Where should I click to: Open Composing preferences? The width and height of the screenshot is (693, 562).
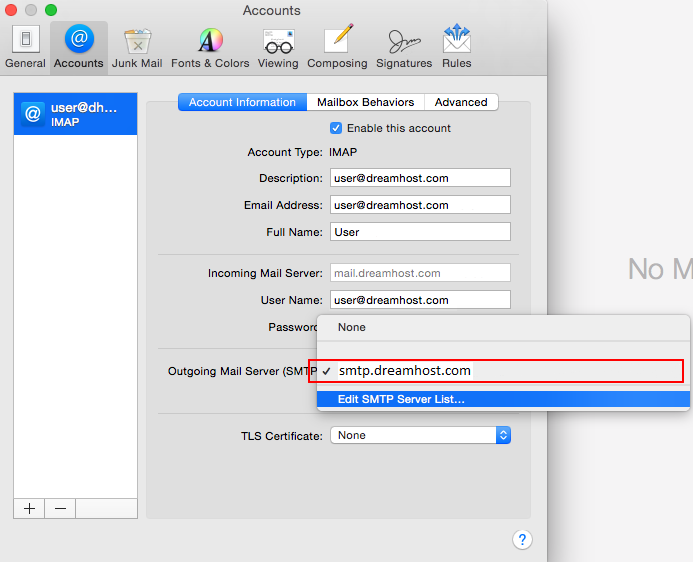click(x=337, y=47)
